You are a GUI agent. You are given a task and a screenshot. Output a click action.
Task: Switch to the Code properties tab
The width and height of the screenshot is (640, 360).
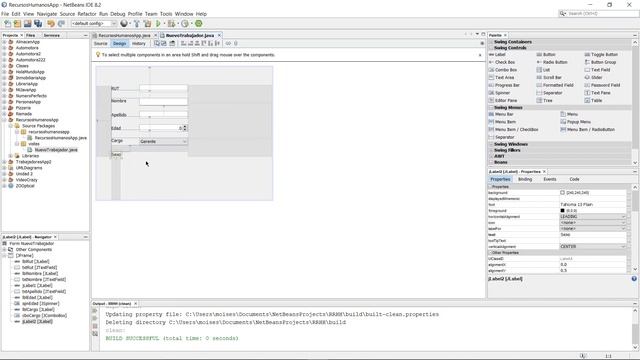[574, 179]
